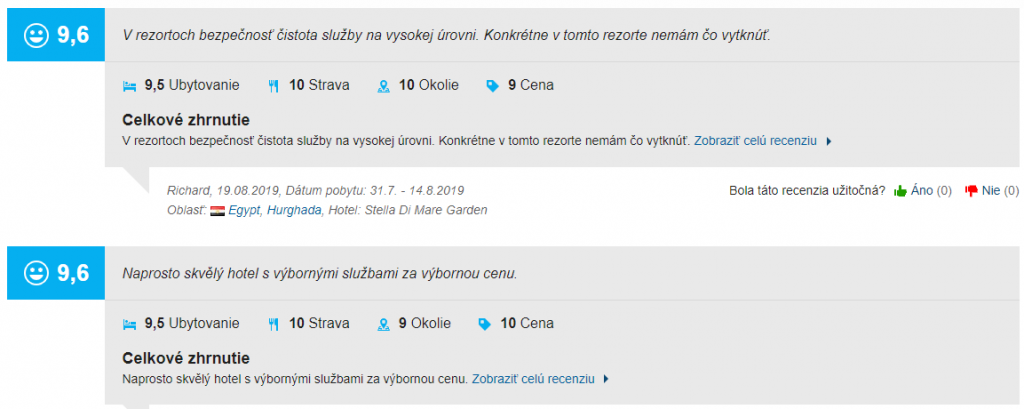Viewport: 1024px width, 409px height.
Task: Vote red thumbs-down Nie on review
Action: [x=970, y=191]
